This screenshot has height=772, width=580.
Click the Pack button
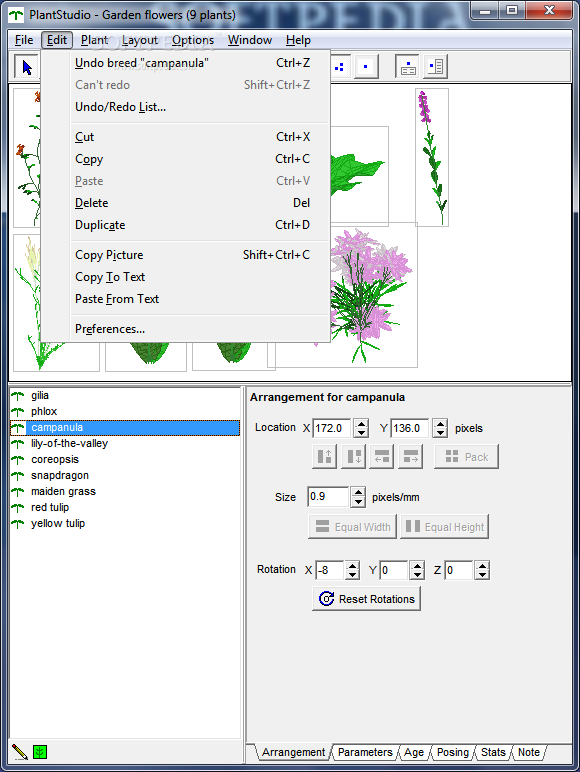(x=466, y=456)
